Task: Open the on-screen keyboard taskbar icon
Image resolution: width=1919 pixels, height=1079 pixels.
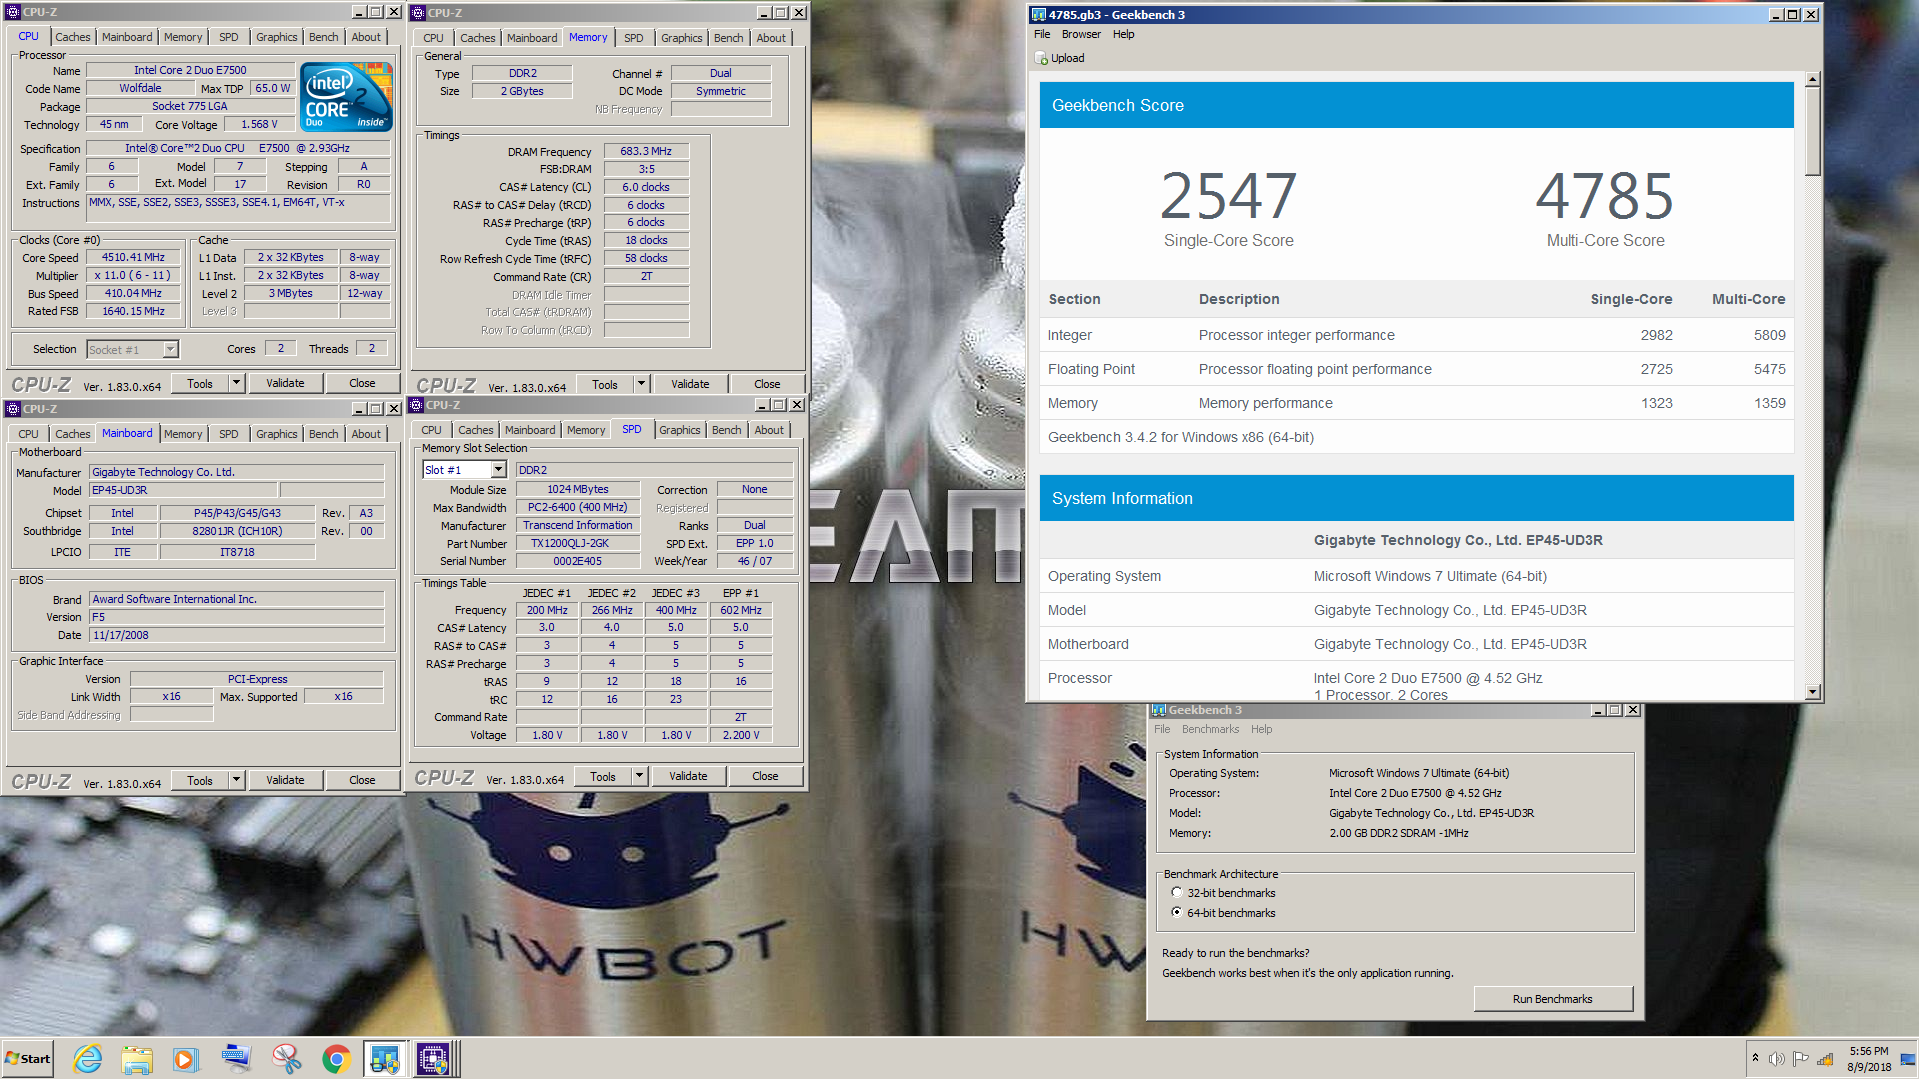Action: [236, 1059]
